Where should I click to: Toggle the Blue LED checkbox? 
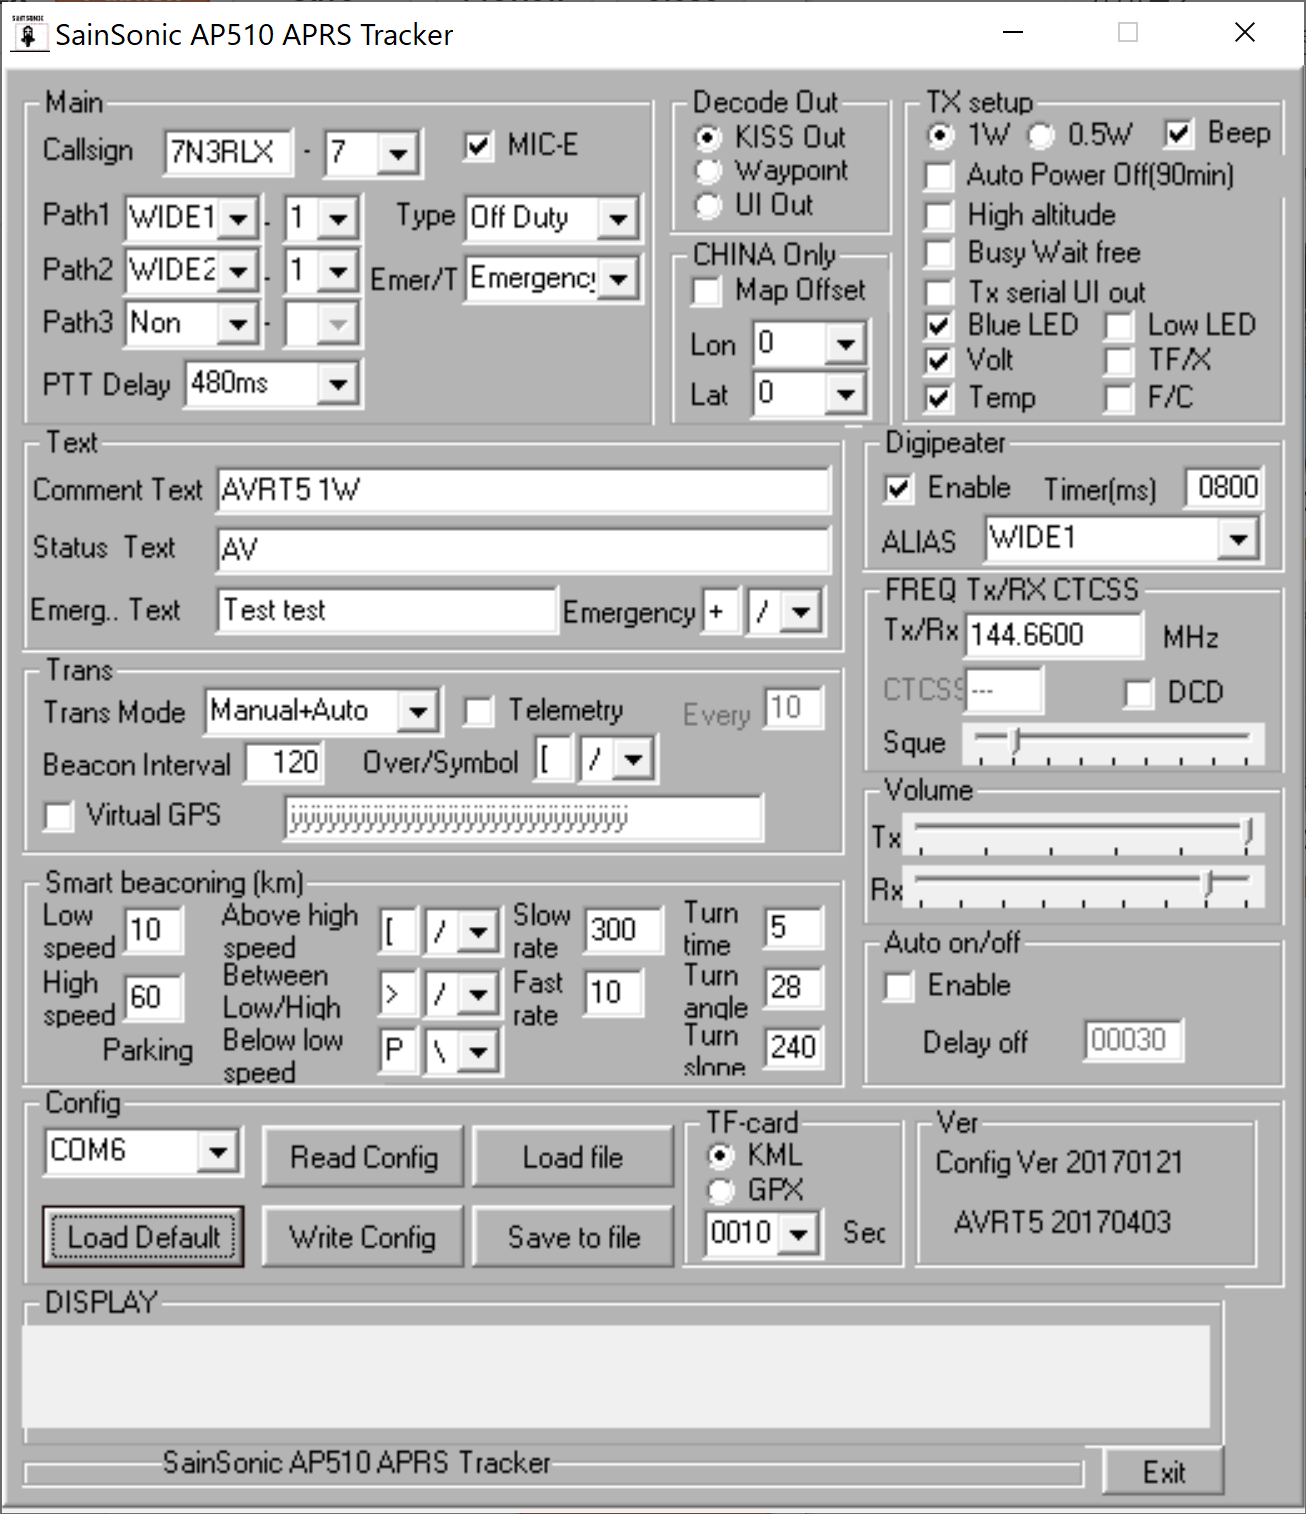click(x=939, y=325)
